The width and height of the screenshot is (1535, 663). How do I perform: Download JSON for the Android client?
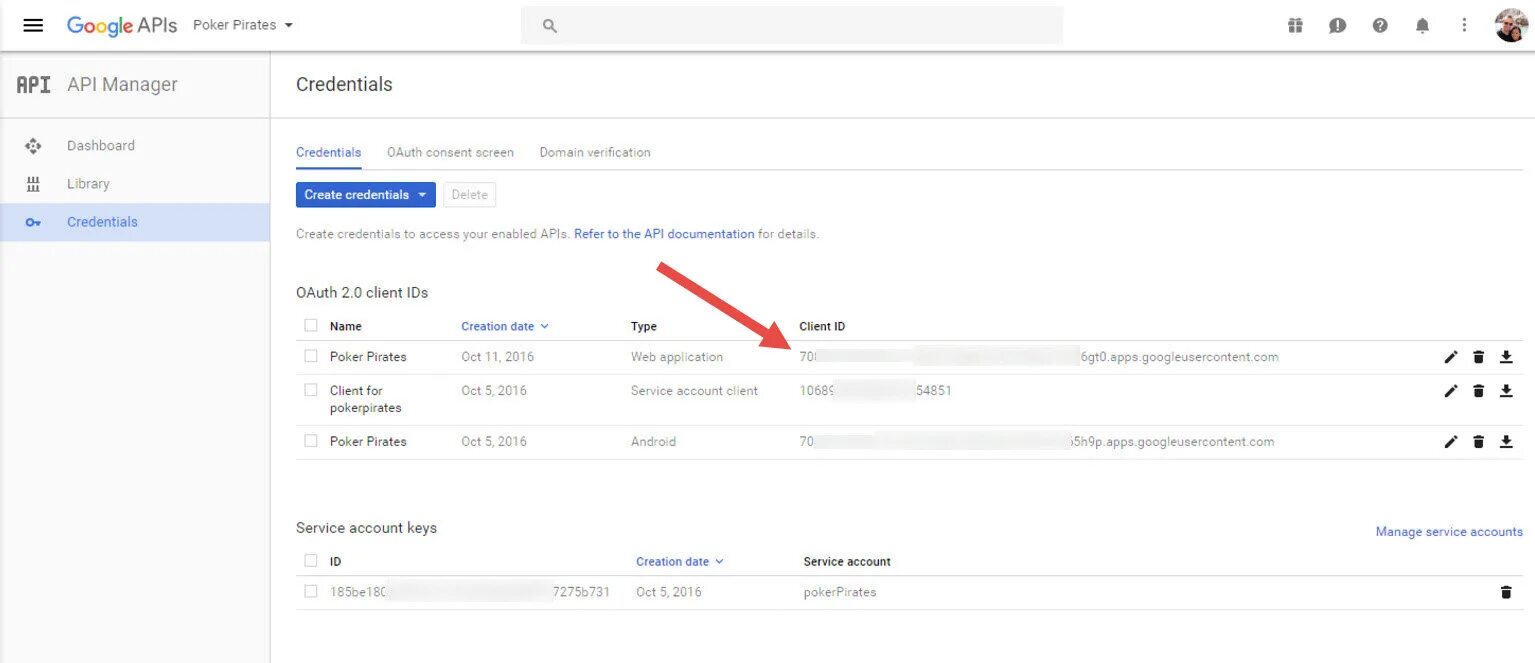coord(1506,442)
